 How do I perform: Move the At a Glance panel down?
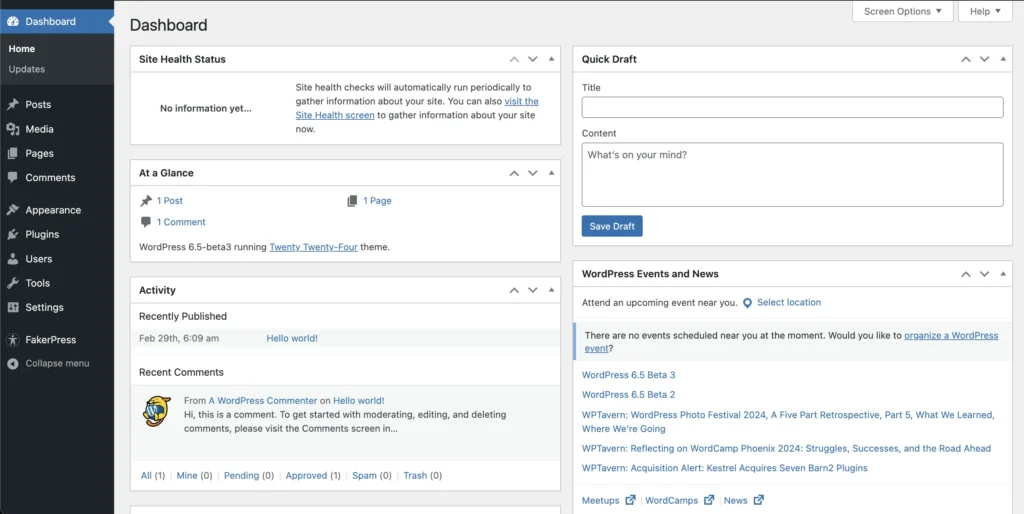coord(533,173)
